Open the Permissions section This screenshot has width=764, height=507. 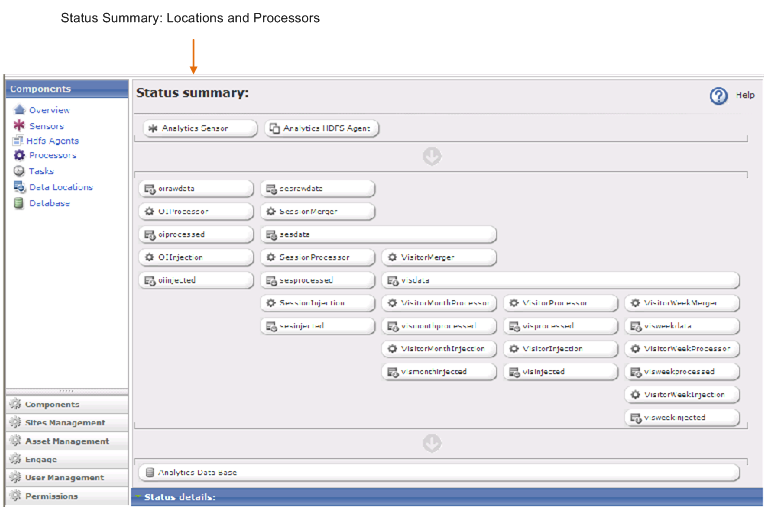pos(67,496)
